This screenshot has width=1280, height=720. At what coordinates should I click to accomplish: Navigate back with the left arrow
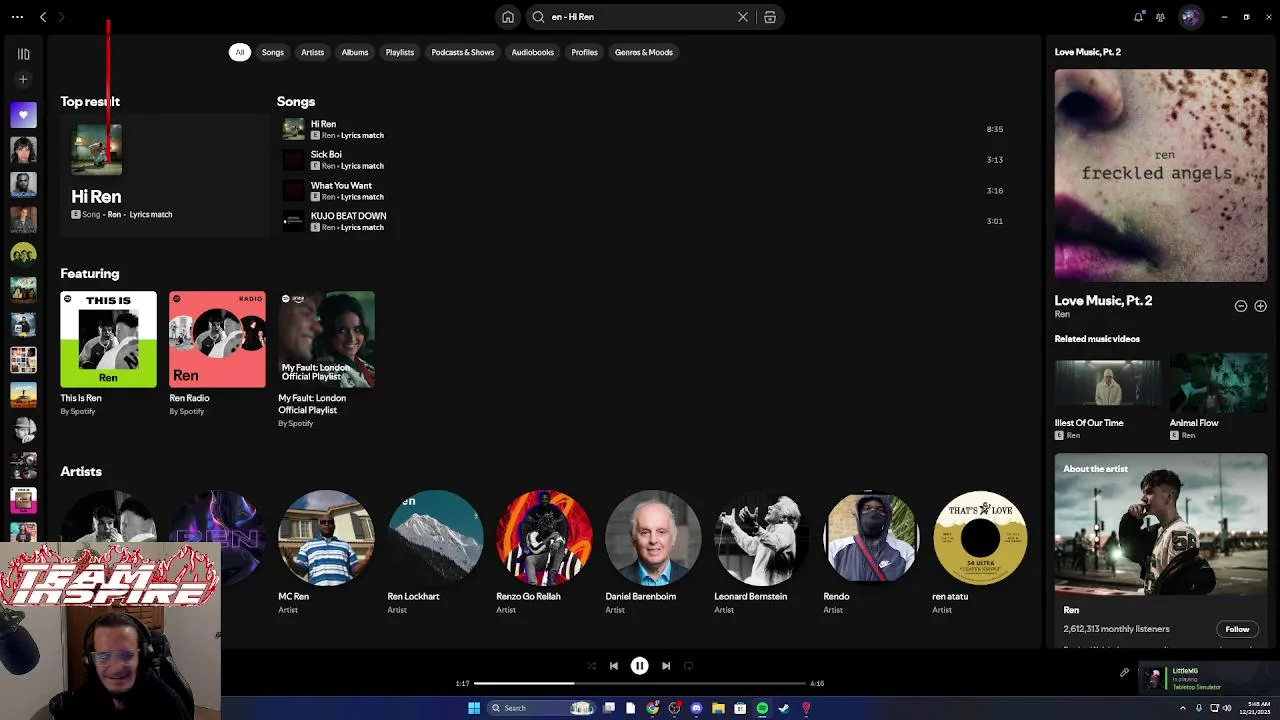tap(43, 17)
